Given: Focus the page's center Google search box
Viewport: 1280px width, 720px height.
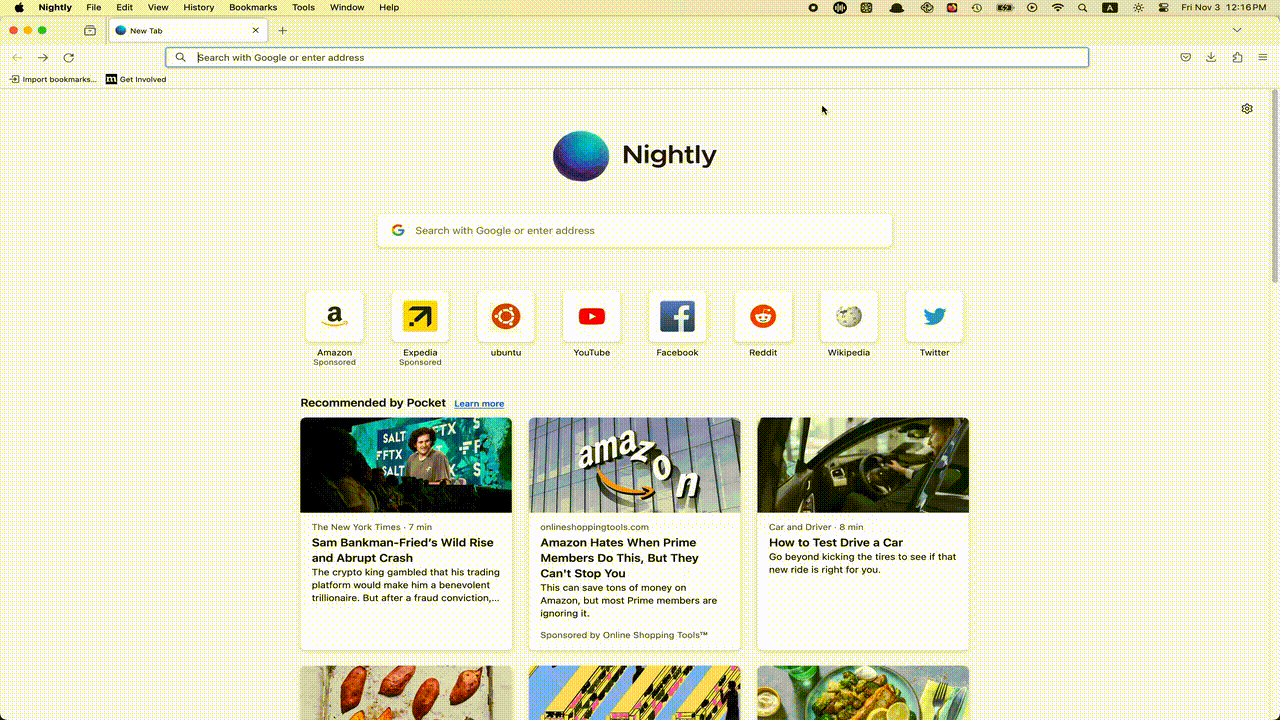Looking at the screenshot, I should tap(634, 230).
